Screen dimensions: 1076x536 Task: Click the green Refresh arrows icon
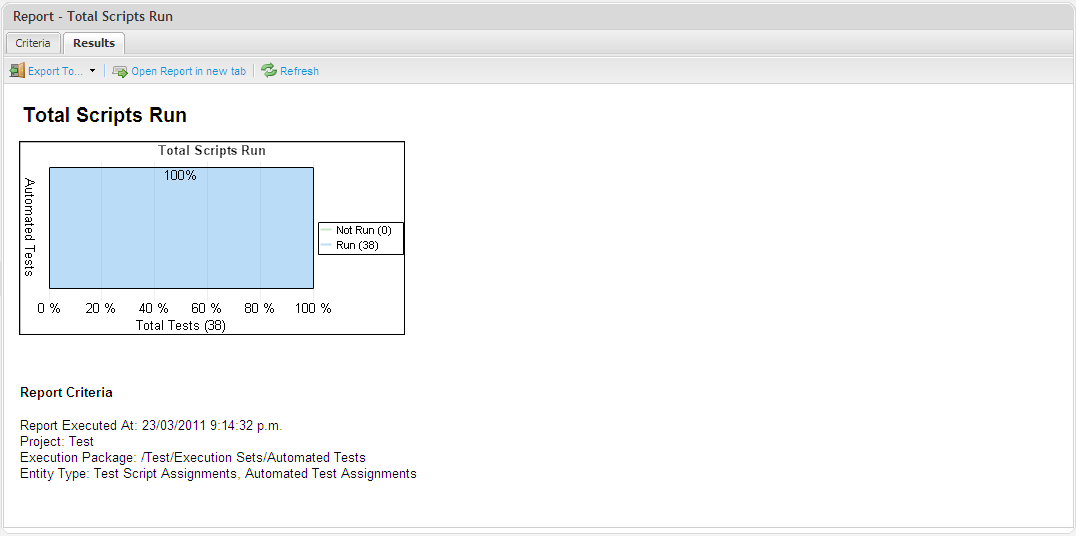click(269, 71)
